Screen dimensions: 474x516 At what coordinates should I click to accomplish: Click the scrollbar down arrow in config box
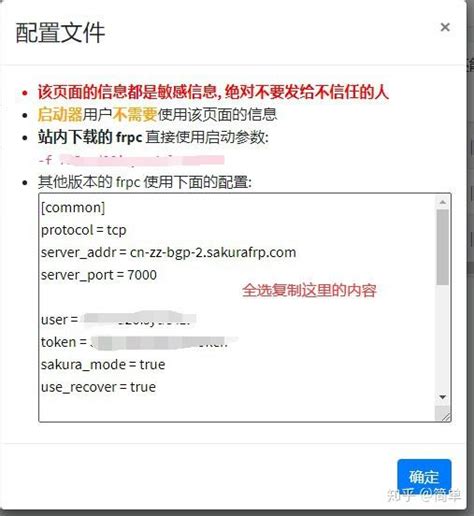click(443, 397)
